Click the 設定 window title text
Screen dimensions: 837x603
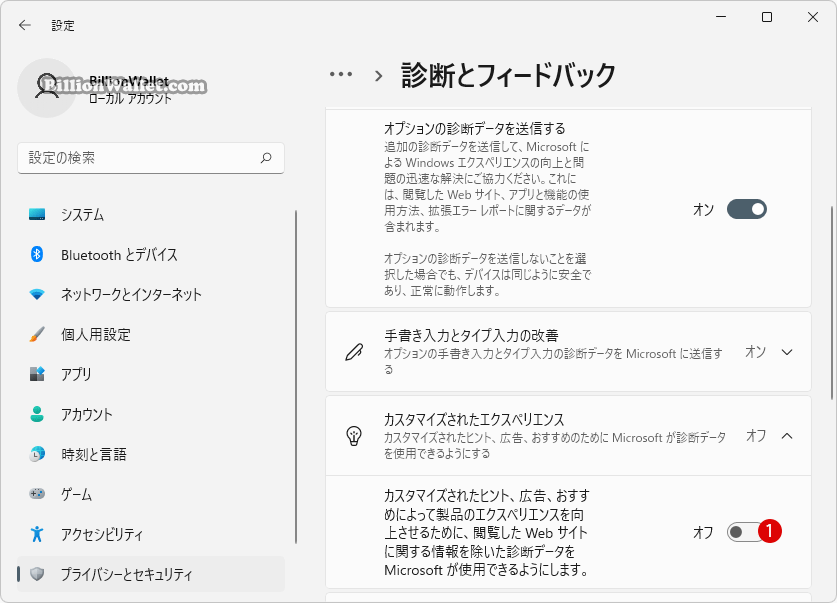[x=63, y=26]
